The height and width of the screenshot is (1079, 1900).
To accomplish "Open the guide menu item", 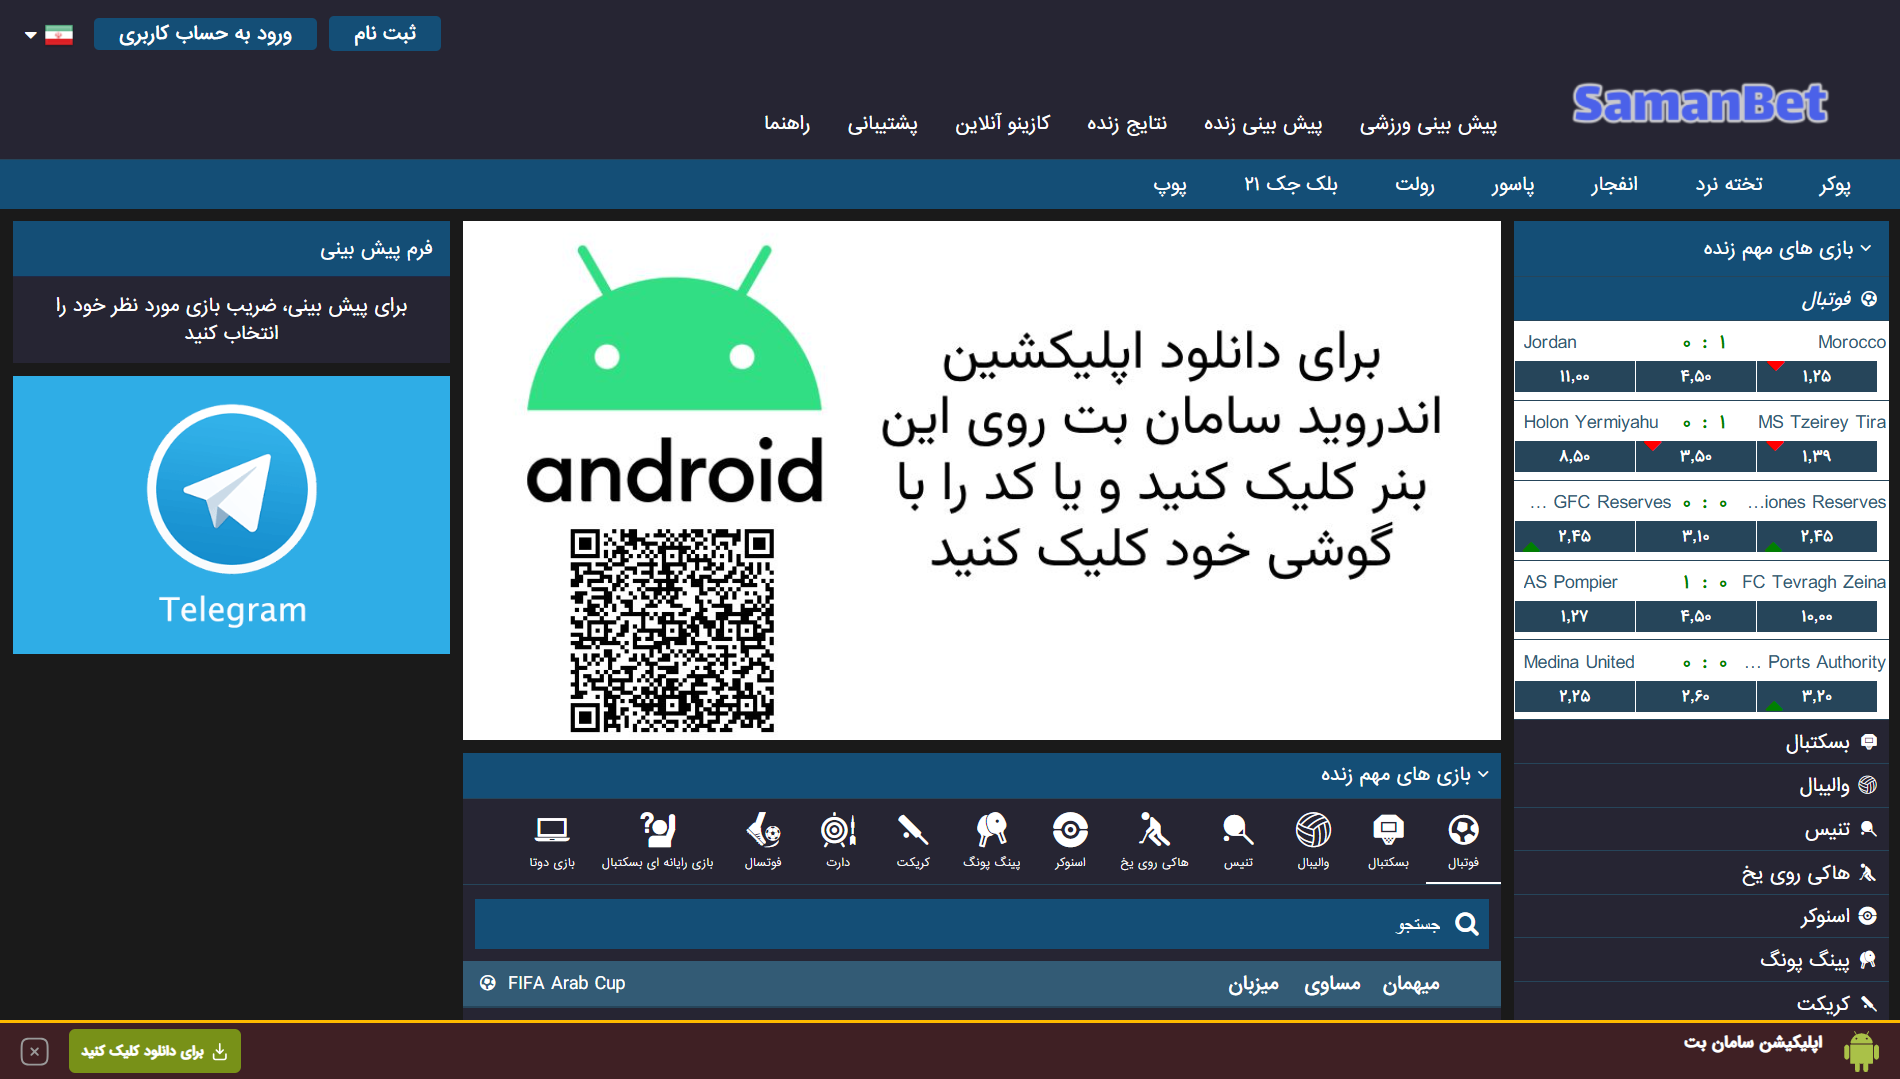I will pyautogui.click(x=787, y=124).
